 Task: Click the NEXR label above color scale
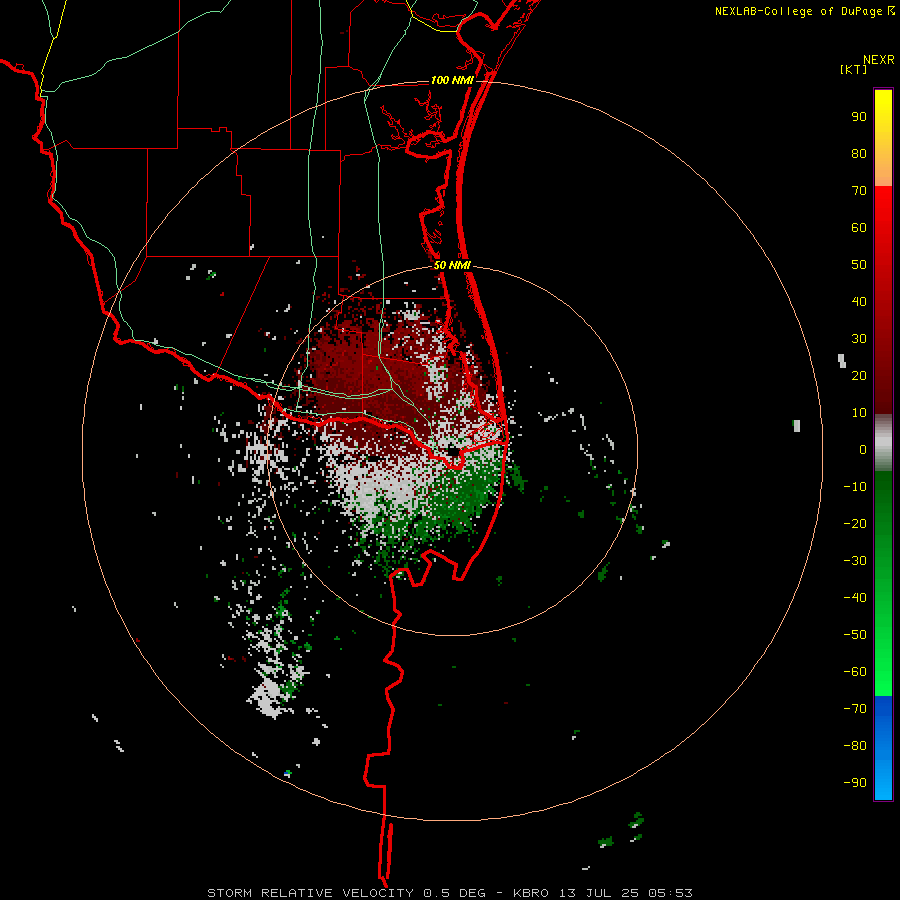[x=879, y=60]
